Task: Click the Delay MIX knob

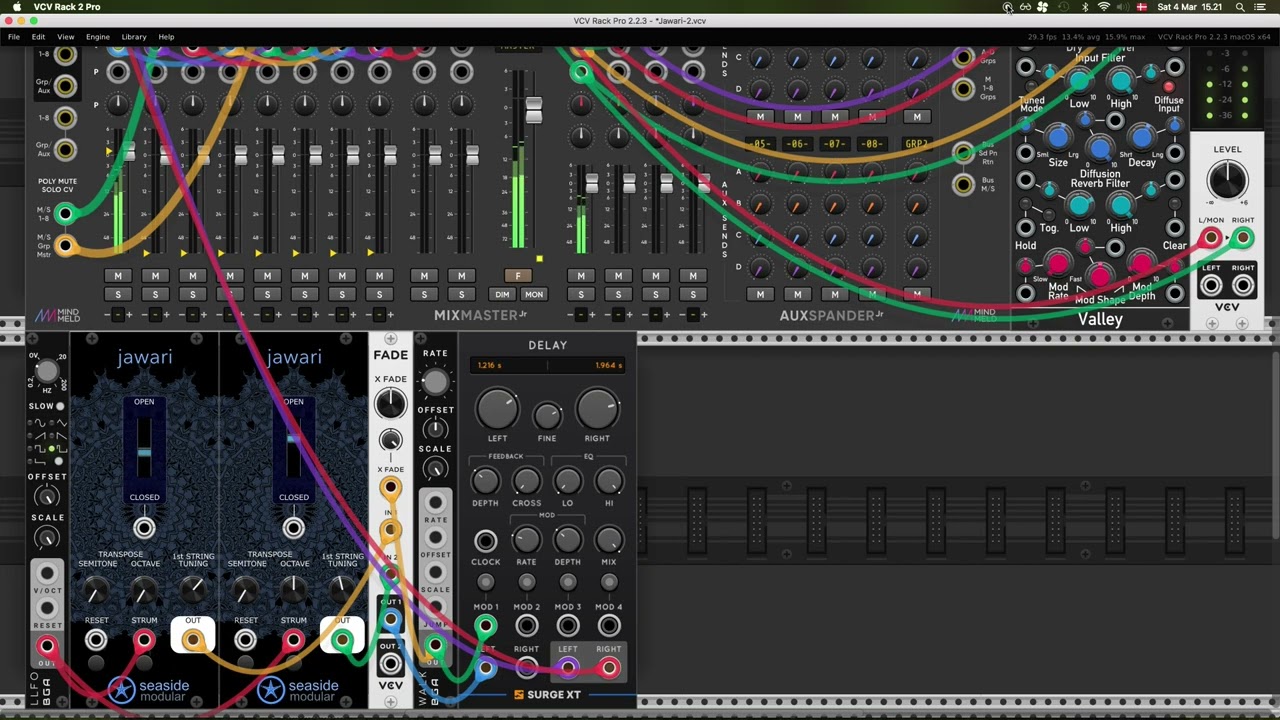Action: (608, 541)
